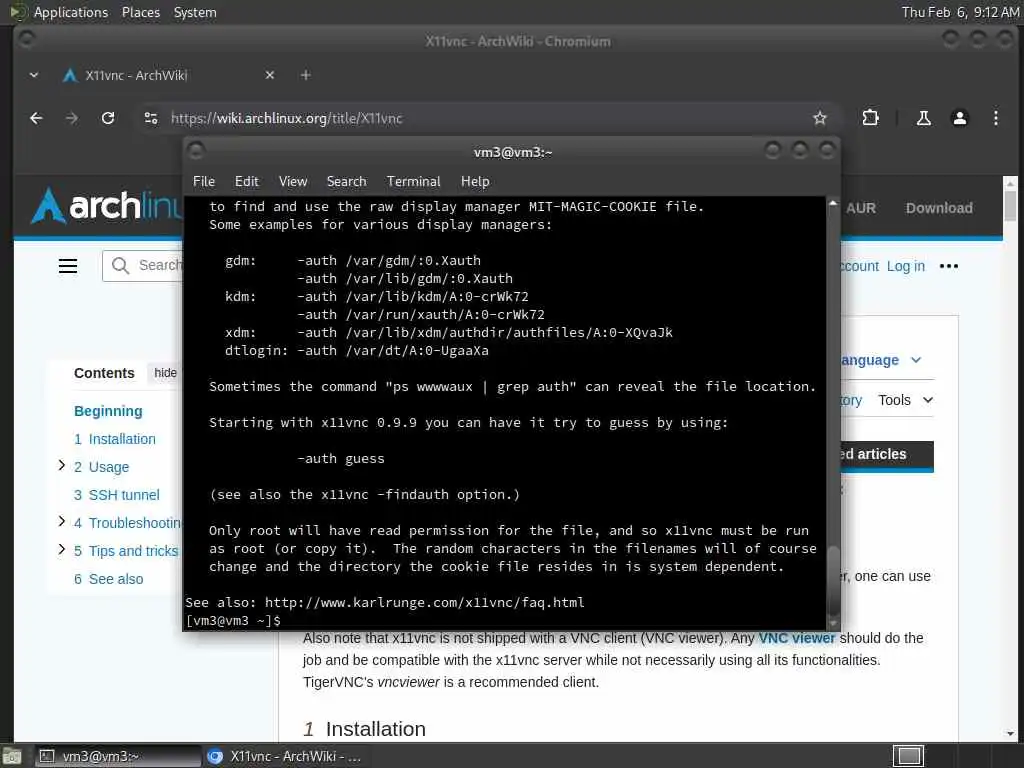Go back in Chromium browser

[x=37, y=118]
